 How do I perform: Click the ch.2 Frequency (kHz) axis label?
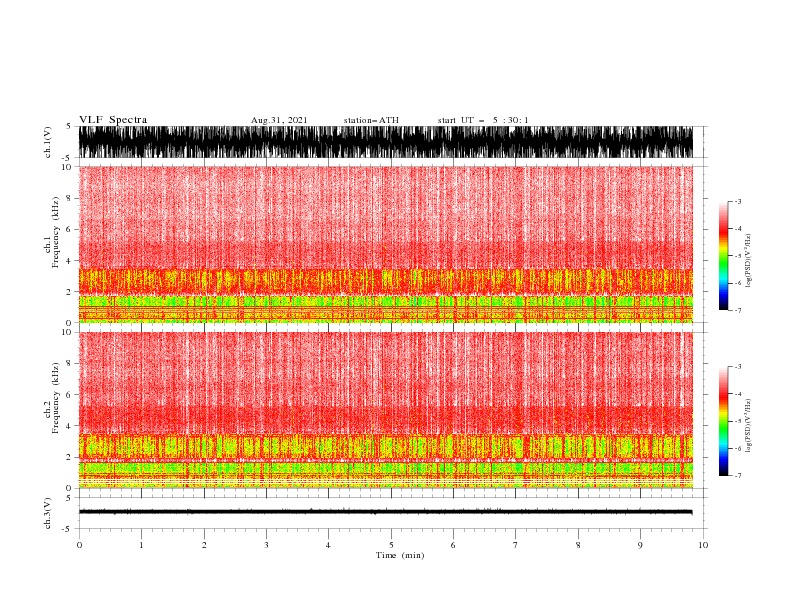pyautogui.click(x=52, y=398)
